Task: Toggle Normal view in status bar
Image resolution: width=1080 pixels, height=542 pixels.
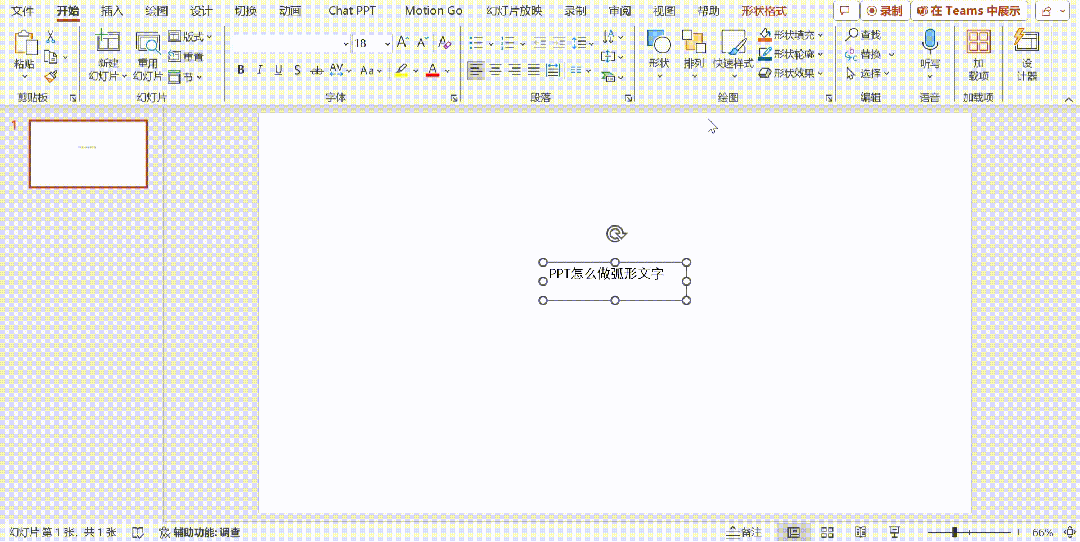Action: click(x=793, y=532)
